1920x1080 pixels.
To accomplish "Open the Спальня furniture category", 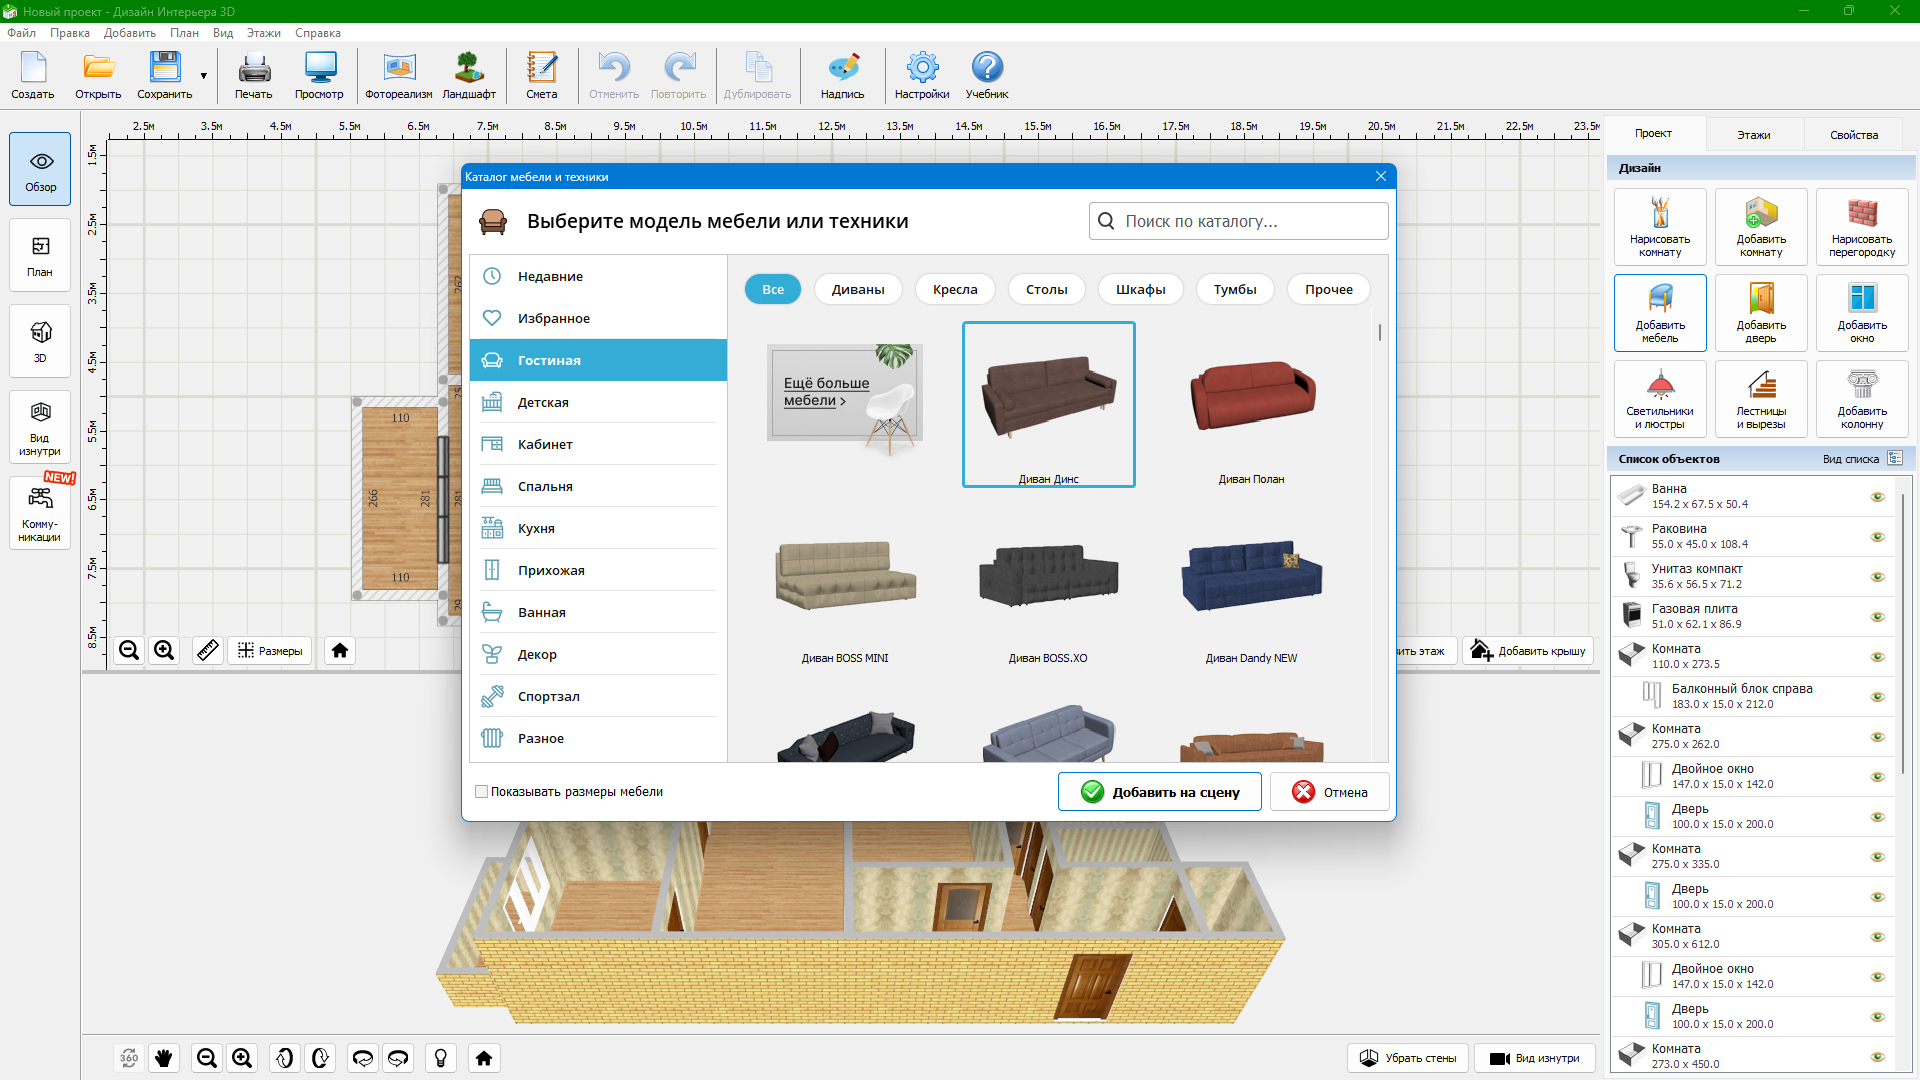I will pos(545,487).
